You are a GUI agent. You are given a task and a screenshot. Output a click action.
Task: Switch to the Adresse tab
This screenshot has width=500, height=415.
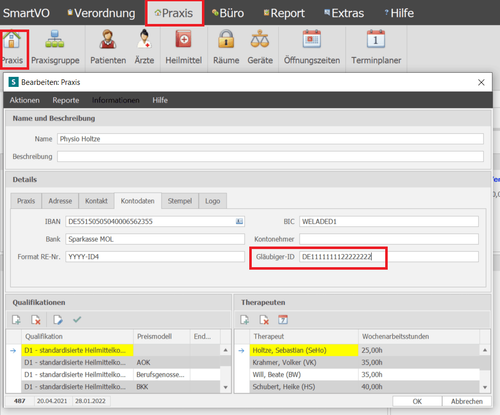pyautogui.click(x=60, y=201)
